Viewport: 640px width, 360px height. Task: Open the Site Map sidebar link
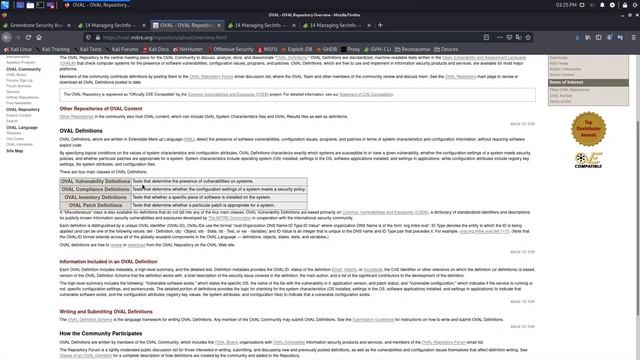pos(14,151)
